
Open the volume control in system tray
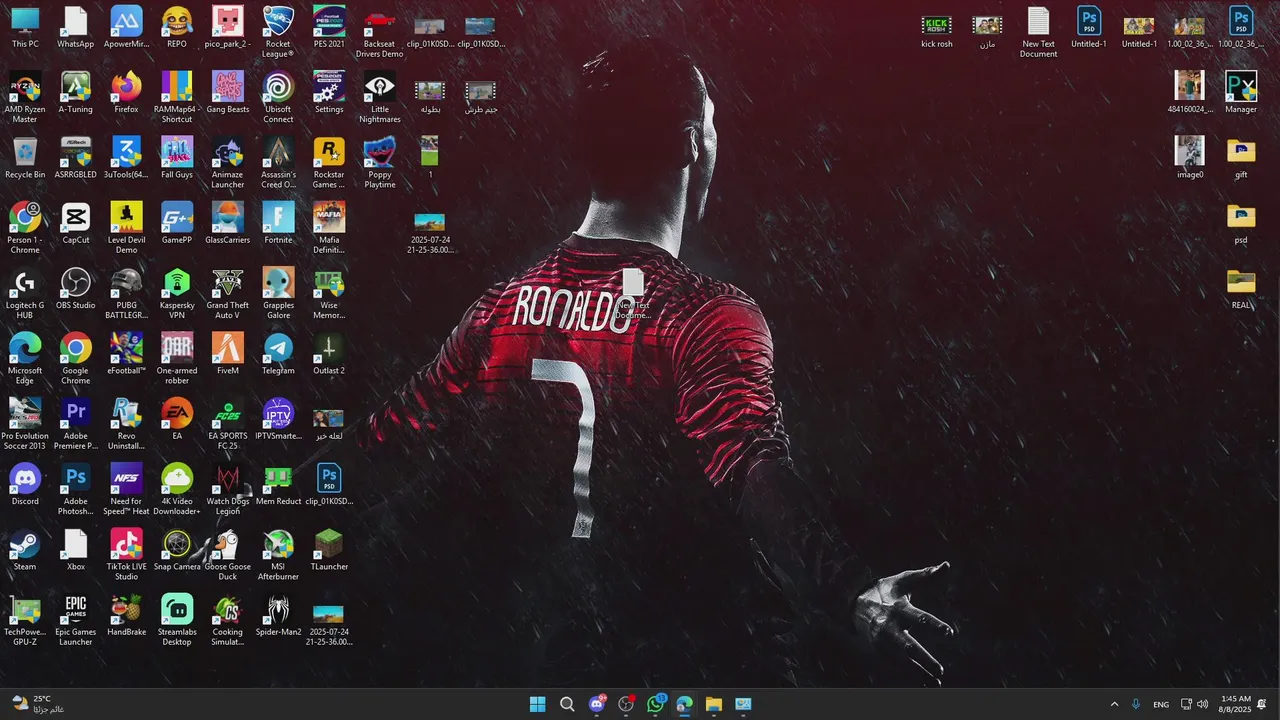pyautogui.click(x=1203, y=704)
